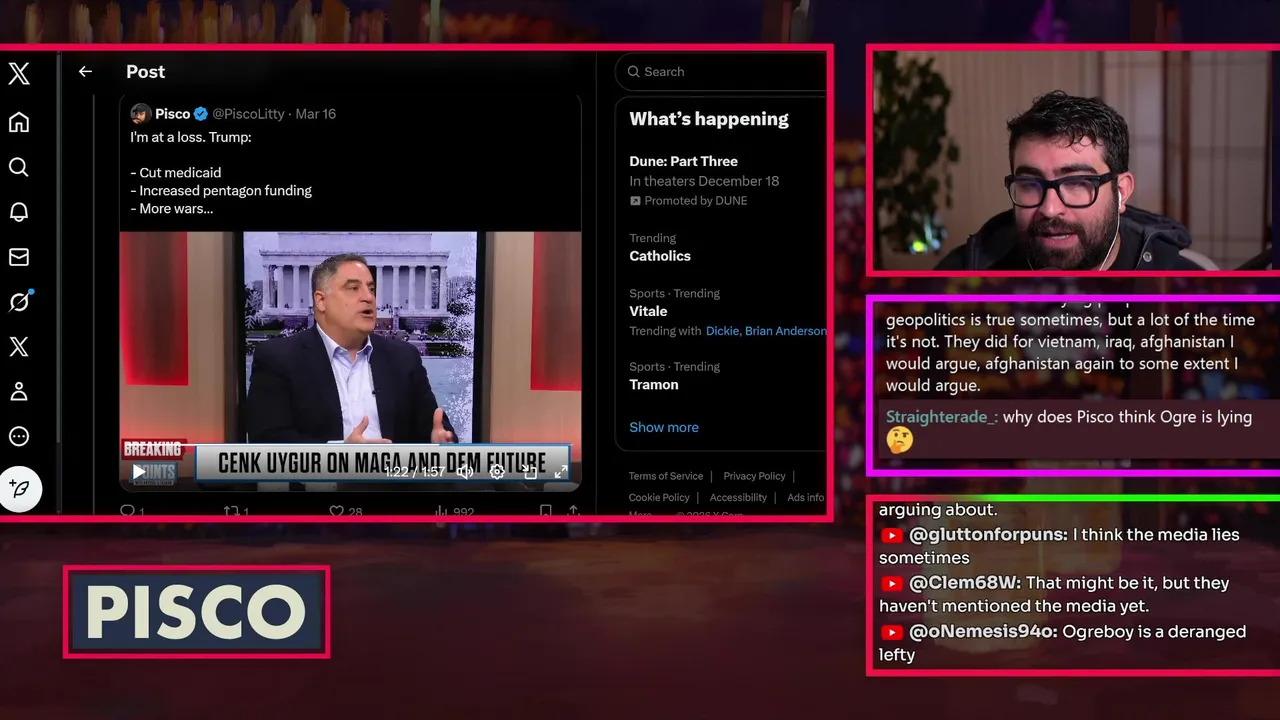Screen dimensions: 1280x720
Task: Open the view count analytics icon
Action: (441, 511)
